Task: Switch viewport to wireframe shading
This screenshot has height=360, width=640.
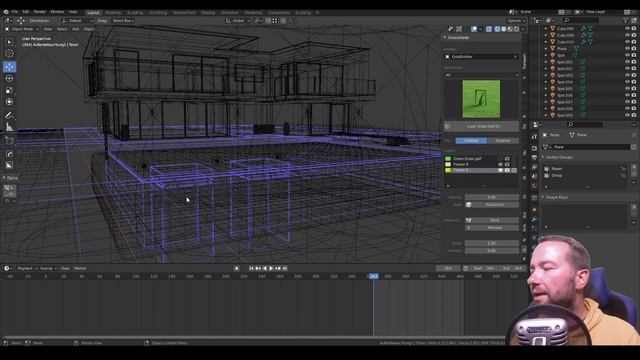Action: [497, 29]
